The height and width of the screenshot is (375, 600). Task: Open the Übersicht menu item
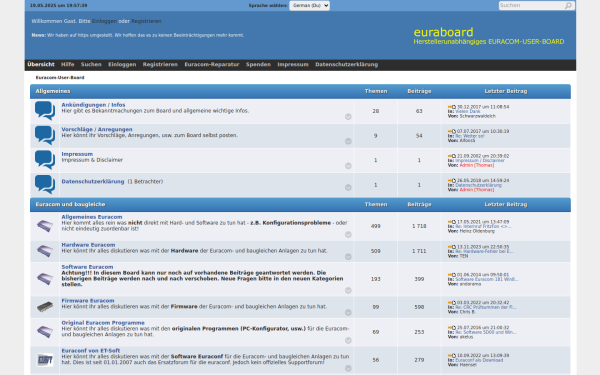41,64
